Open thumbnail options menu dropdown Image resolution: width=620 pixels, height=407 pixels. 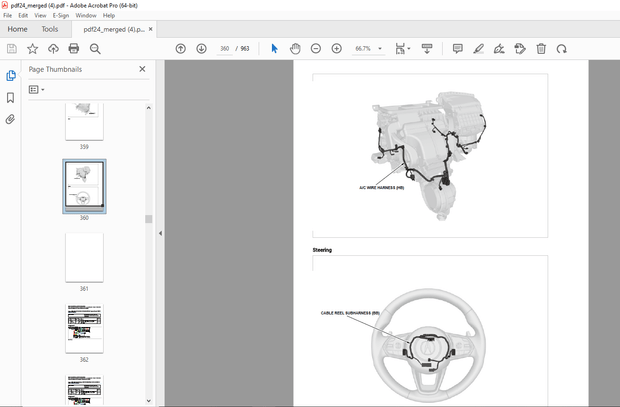36,90
